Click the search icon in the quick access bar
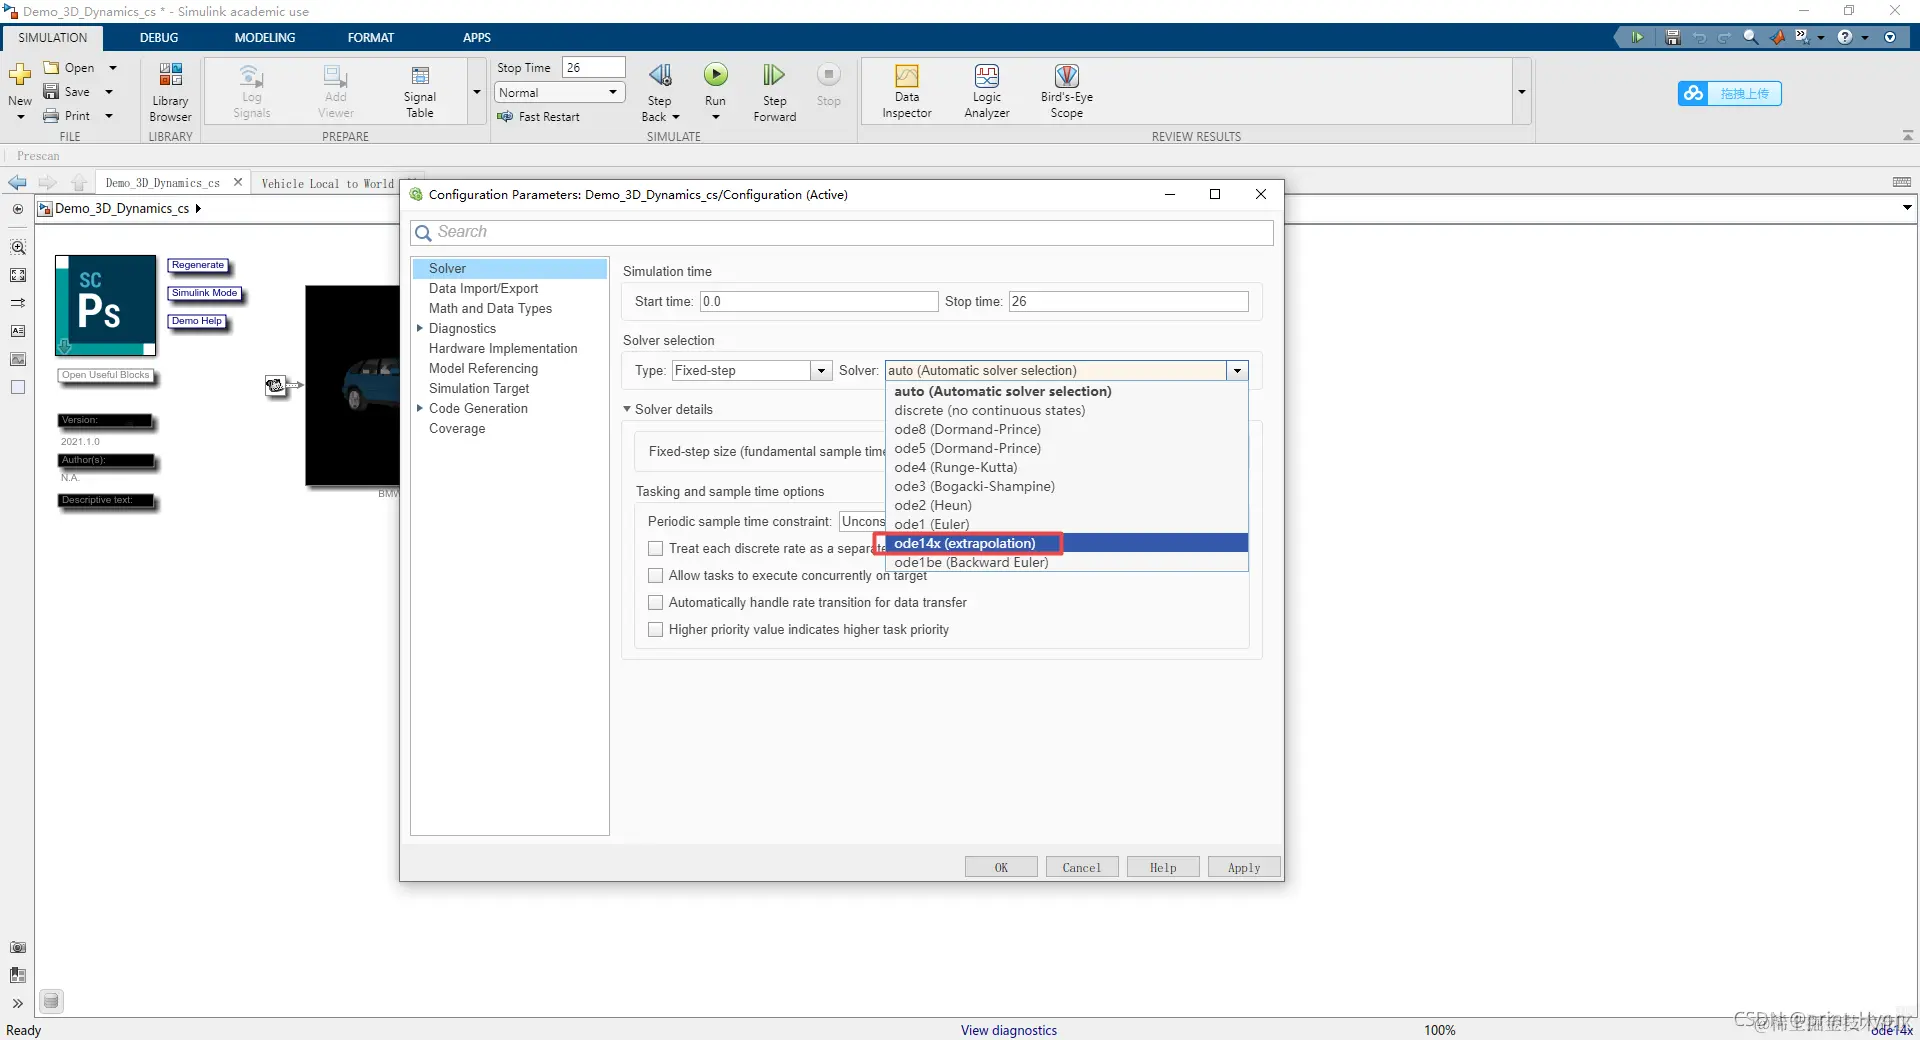This screenshot has height=1040, width=1920. pyautogui.click(x=1751, y=37)
